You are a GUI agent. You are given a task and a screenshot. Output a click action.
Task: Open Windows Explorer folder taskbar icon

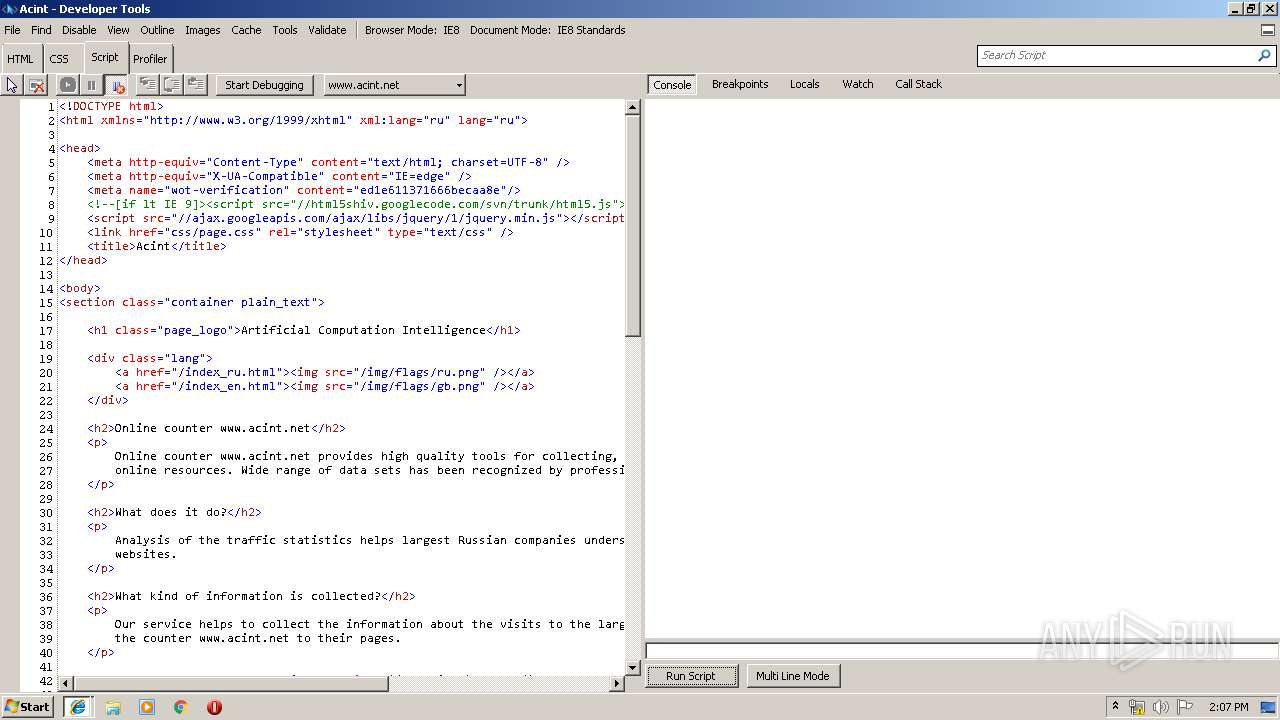[x=113, y=707]
